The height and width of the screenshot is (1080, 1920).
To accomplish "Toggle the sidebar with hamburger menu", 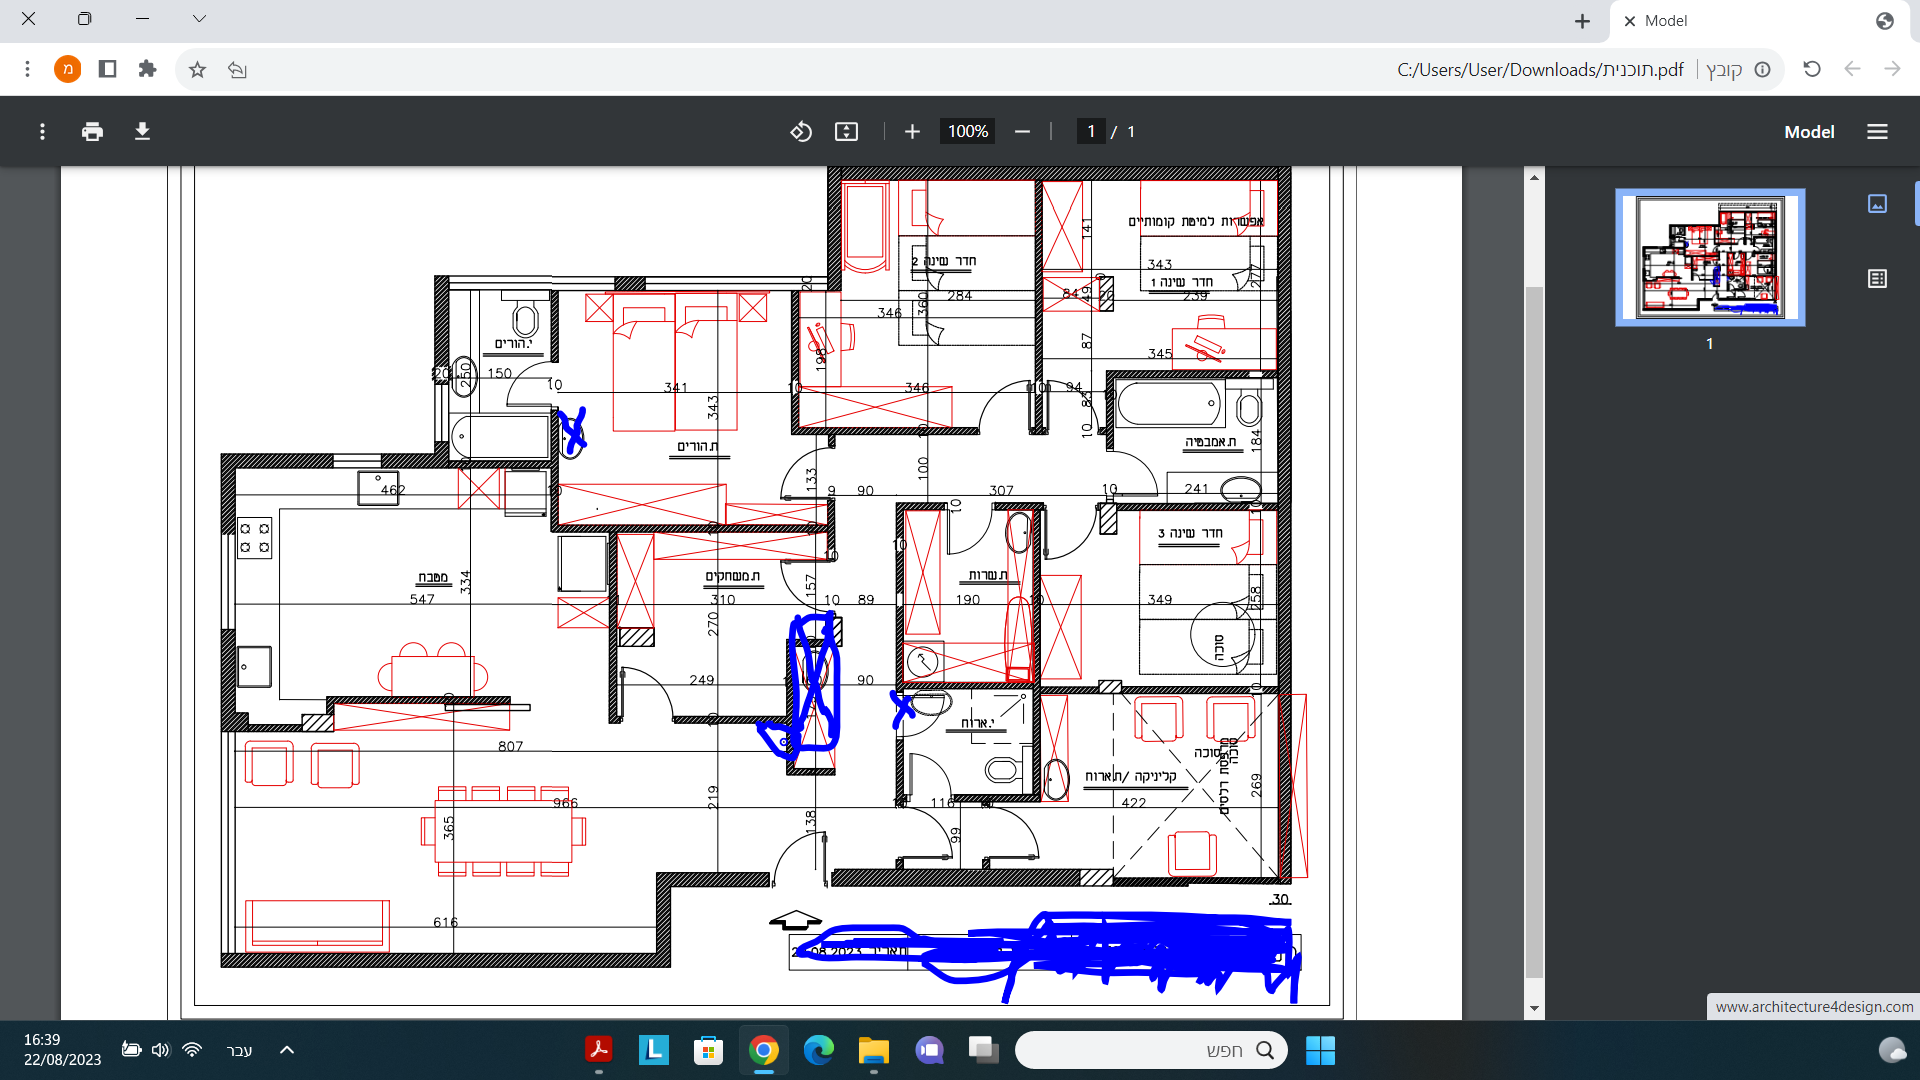I will pyautogui.click(x=1877, y=131).
